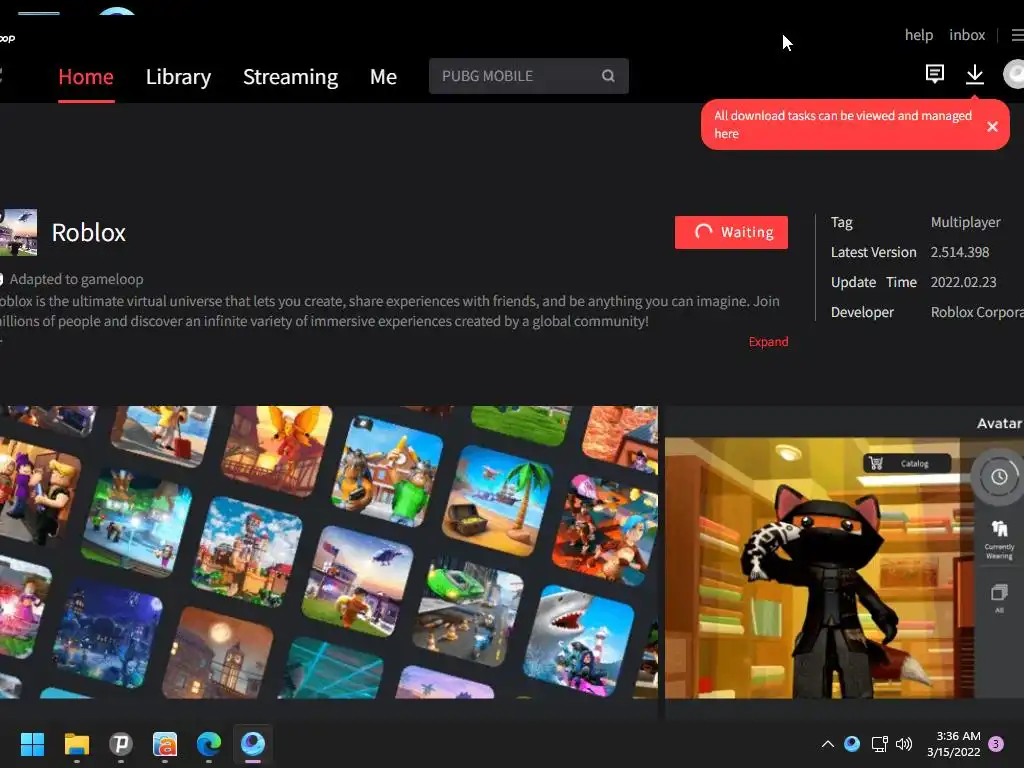Switch to the Library tab

coord(178,76)
